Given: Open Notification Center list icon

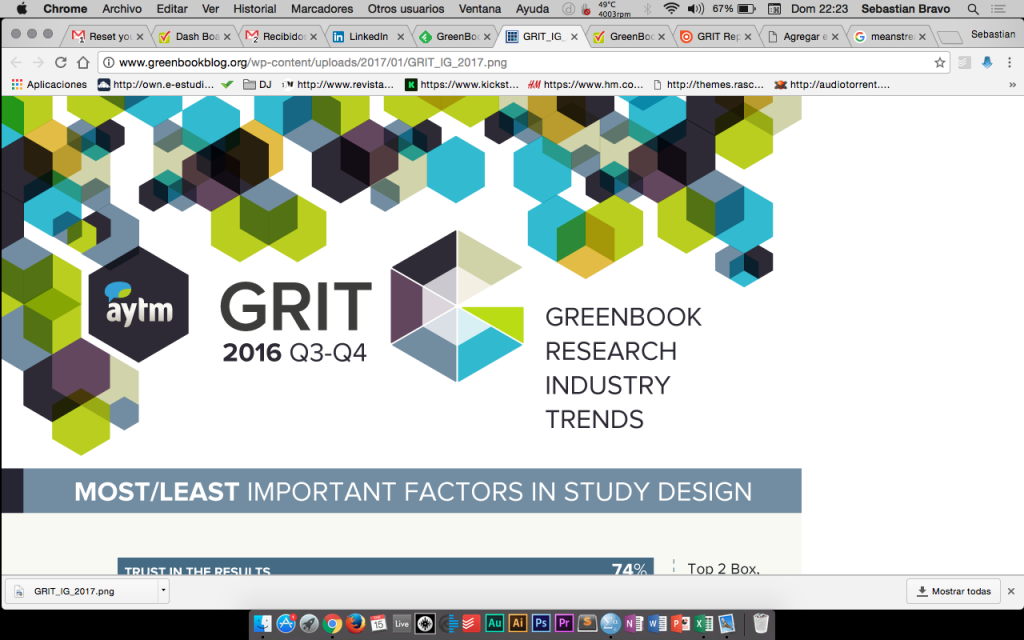Looking at the screenshot, I should click(998, 9).
